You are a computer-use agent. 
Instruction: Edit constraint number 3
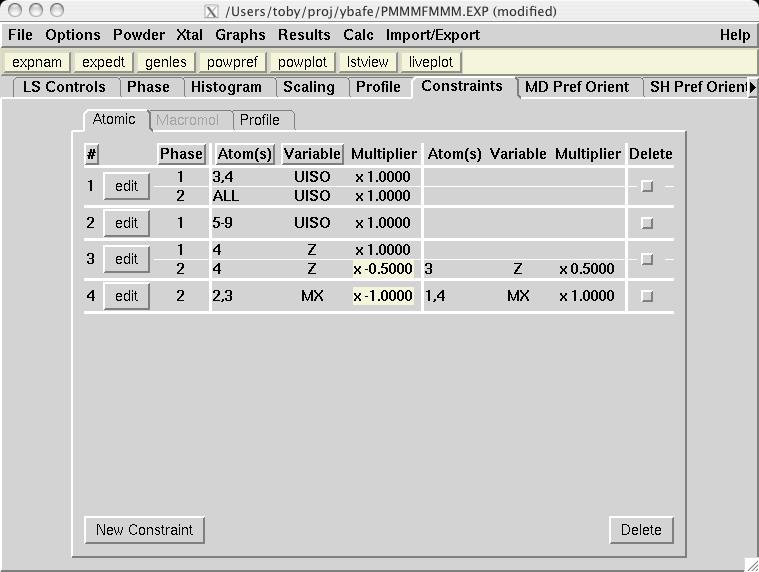[x=126, y=259]
